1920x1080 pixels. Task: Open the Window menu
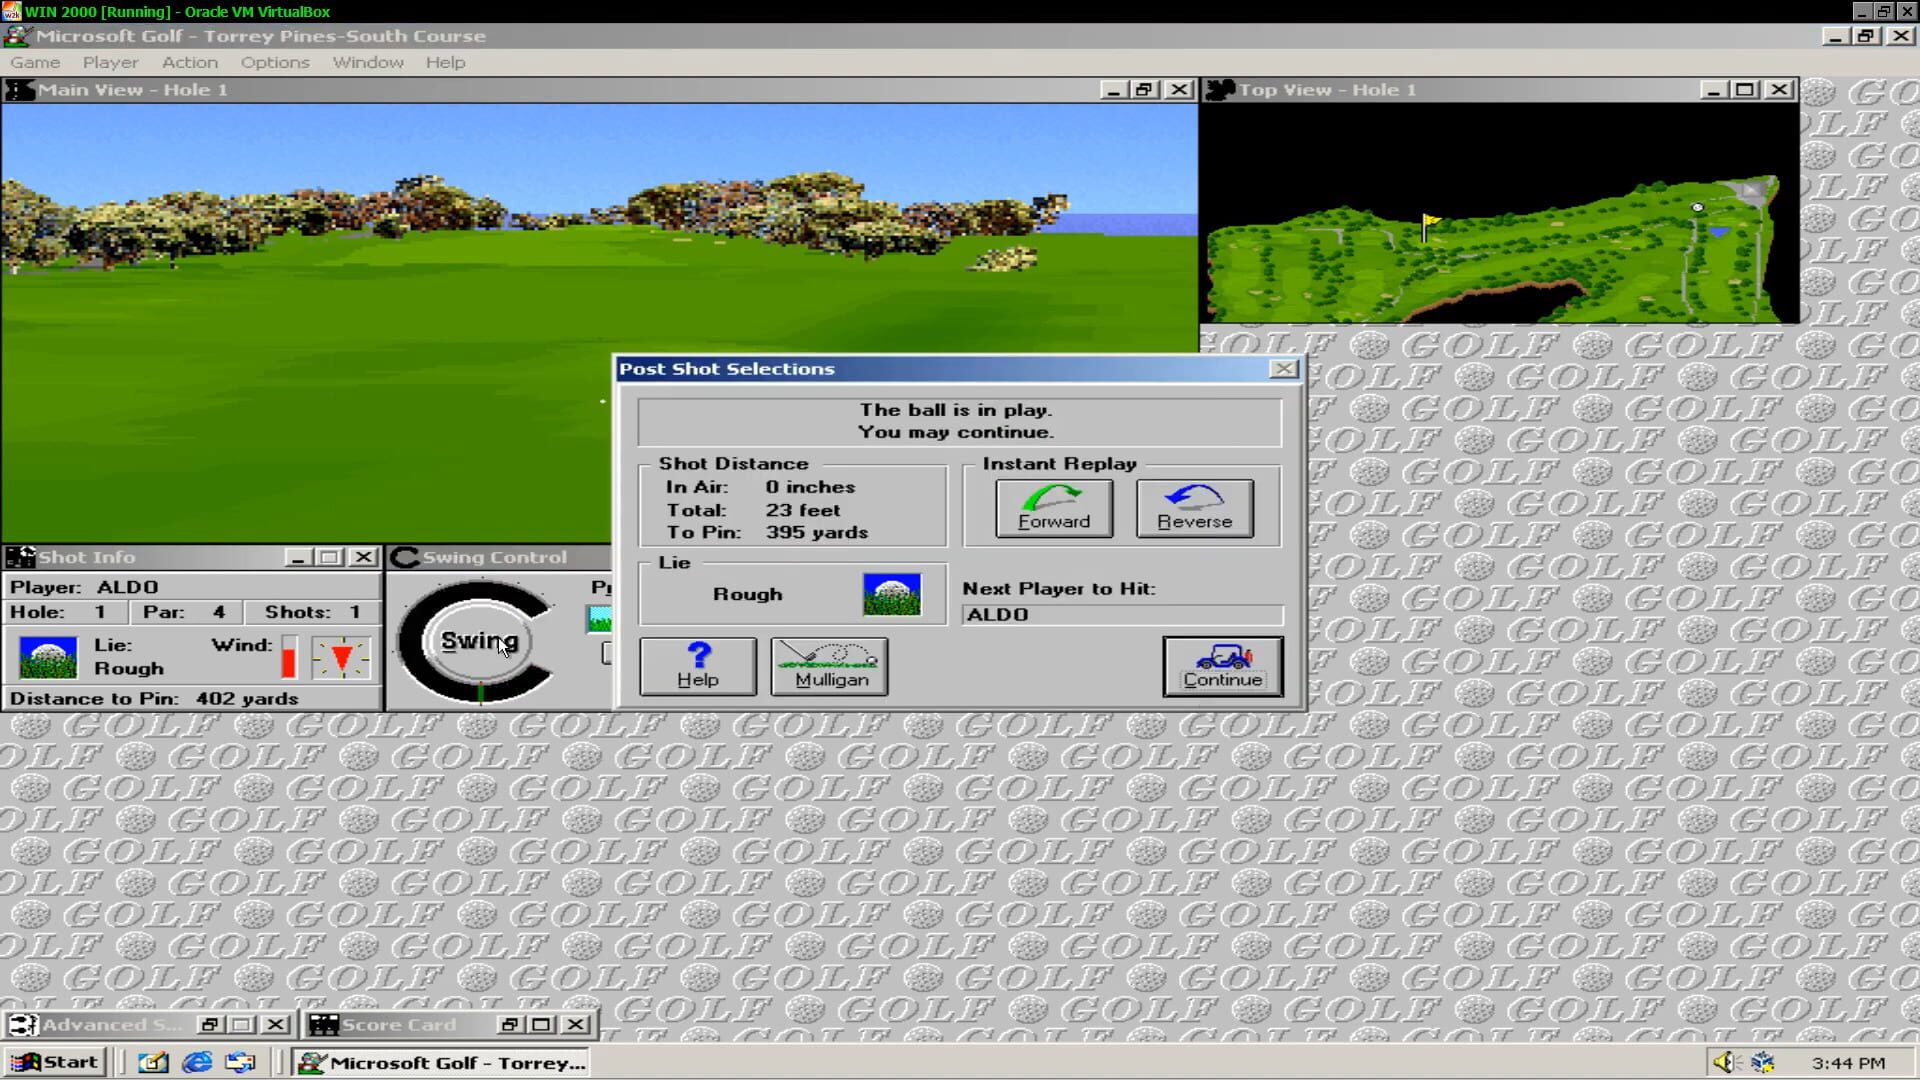point(367,62)
